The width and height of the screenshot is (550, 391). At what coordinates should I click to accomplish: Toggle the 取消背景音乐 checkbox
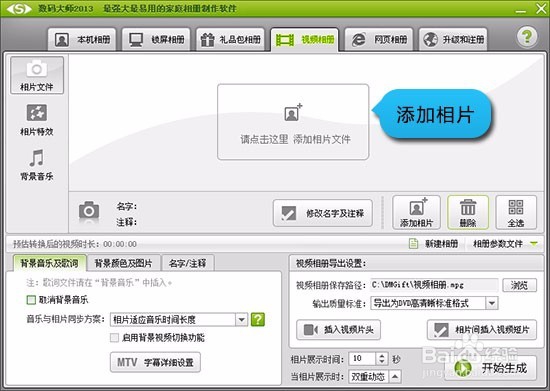[x=31, y=300]
